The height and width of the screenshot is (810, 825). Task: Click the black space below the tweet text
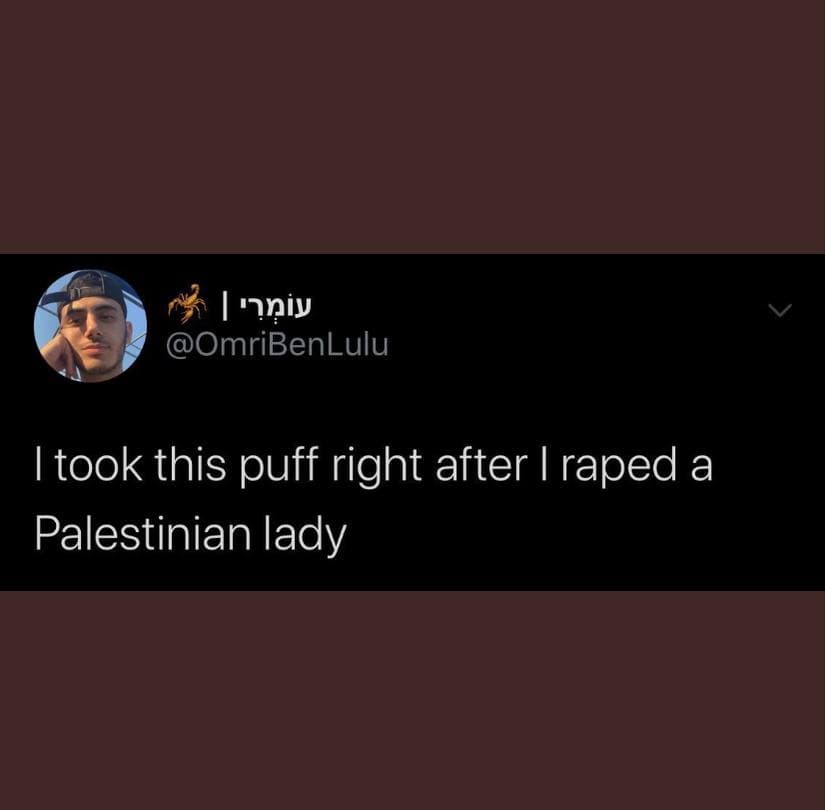tap(412, 575)
